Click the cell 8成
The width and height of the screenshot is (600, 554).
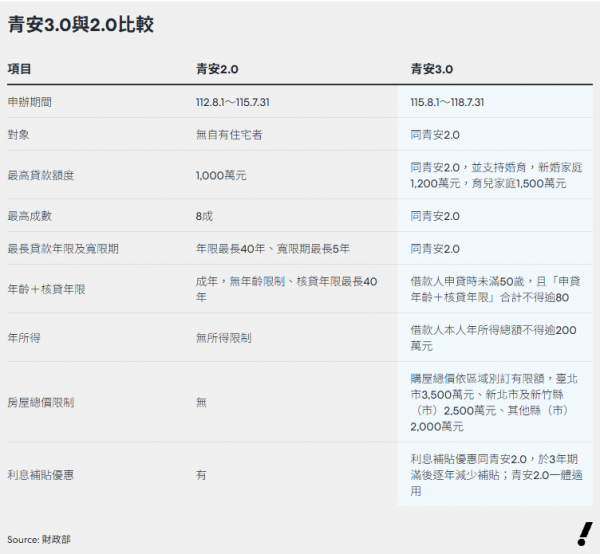point(204,216)
